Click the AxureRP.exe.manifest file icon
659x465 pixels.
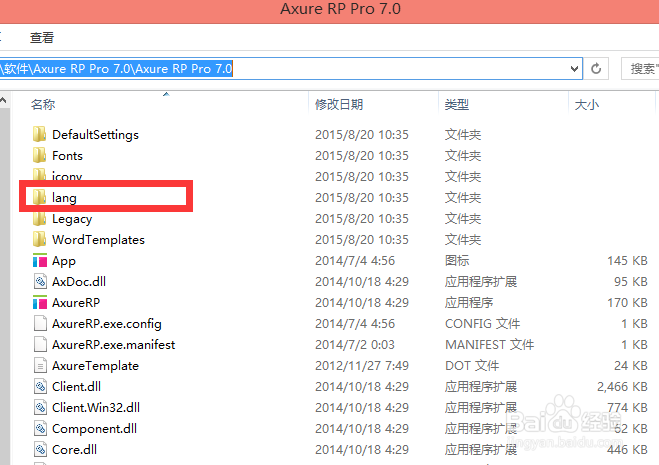(40, 344)
